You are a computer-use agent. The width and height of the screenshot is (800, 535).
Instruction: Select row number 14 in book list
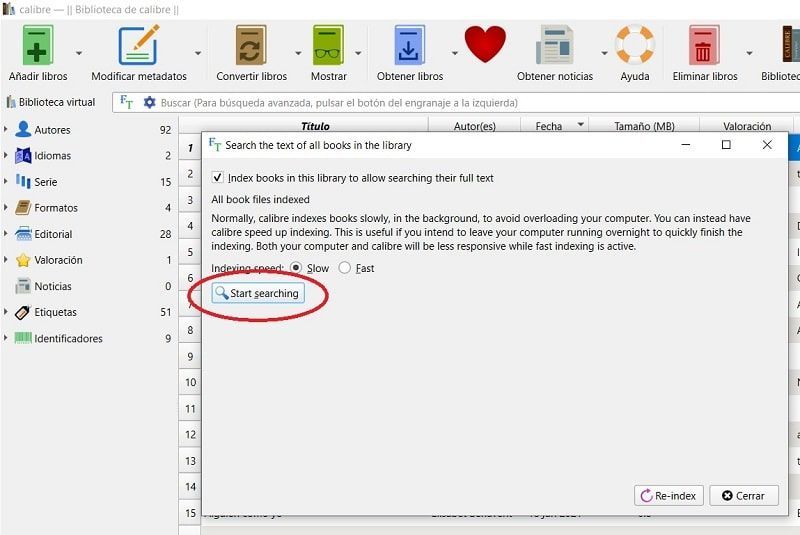(x=190, y=487)
